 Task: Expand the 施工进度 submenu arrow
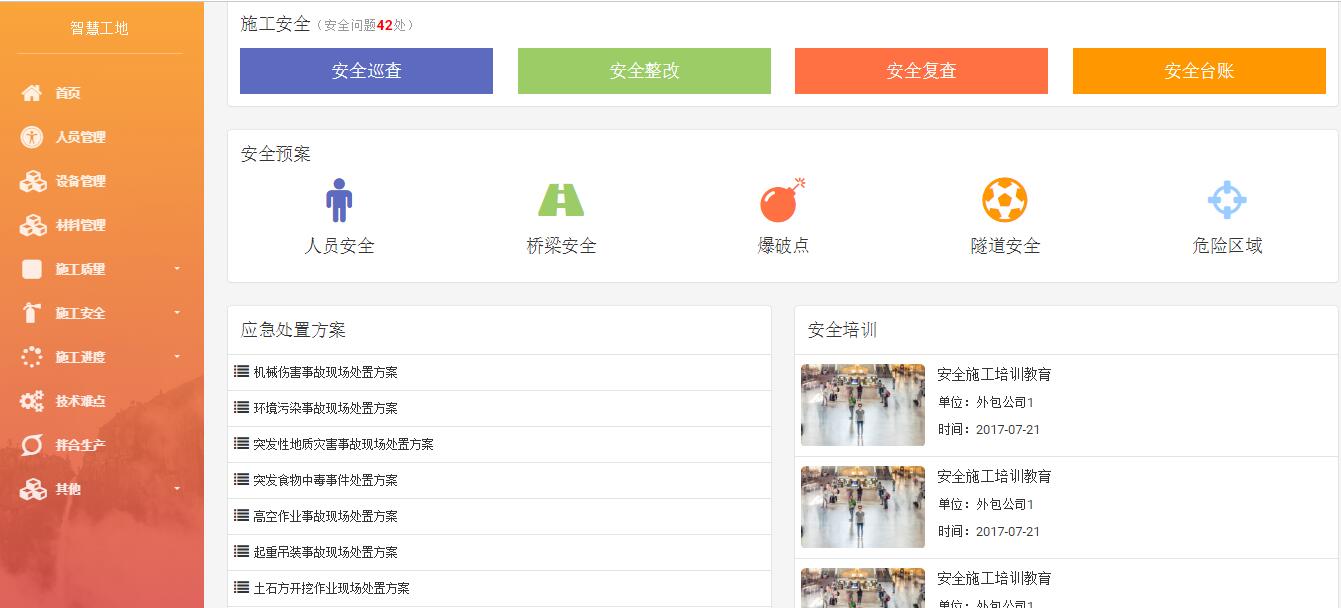tap(177, 357)
